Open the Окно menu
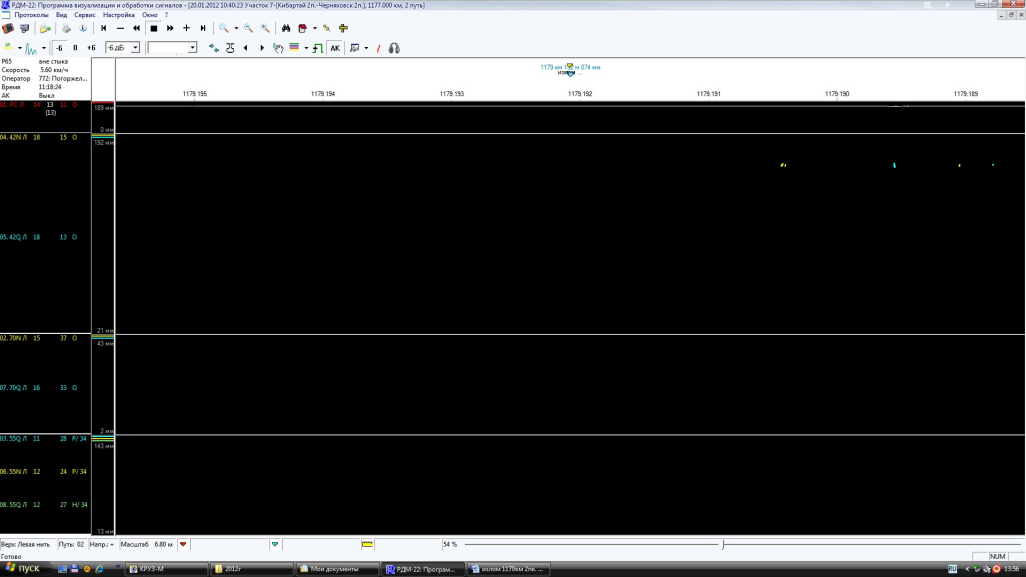Screen dimensions: 1026x577 pos(150,15)
